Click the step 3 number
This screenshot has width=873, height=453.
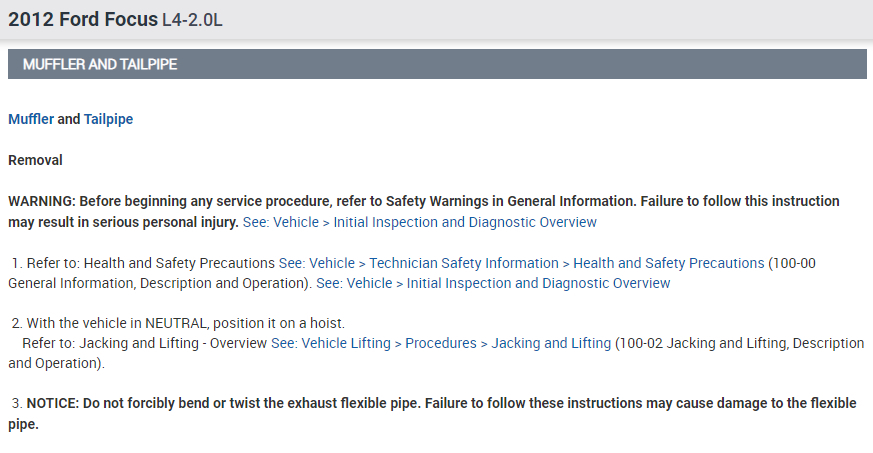[17, 403]
